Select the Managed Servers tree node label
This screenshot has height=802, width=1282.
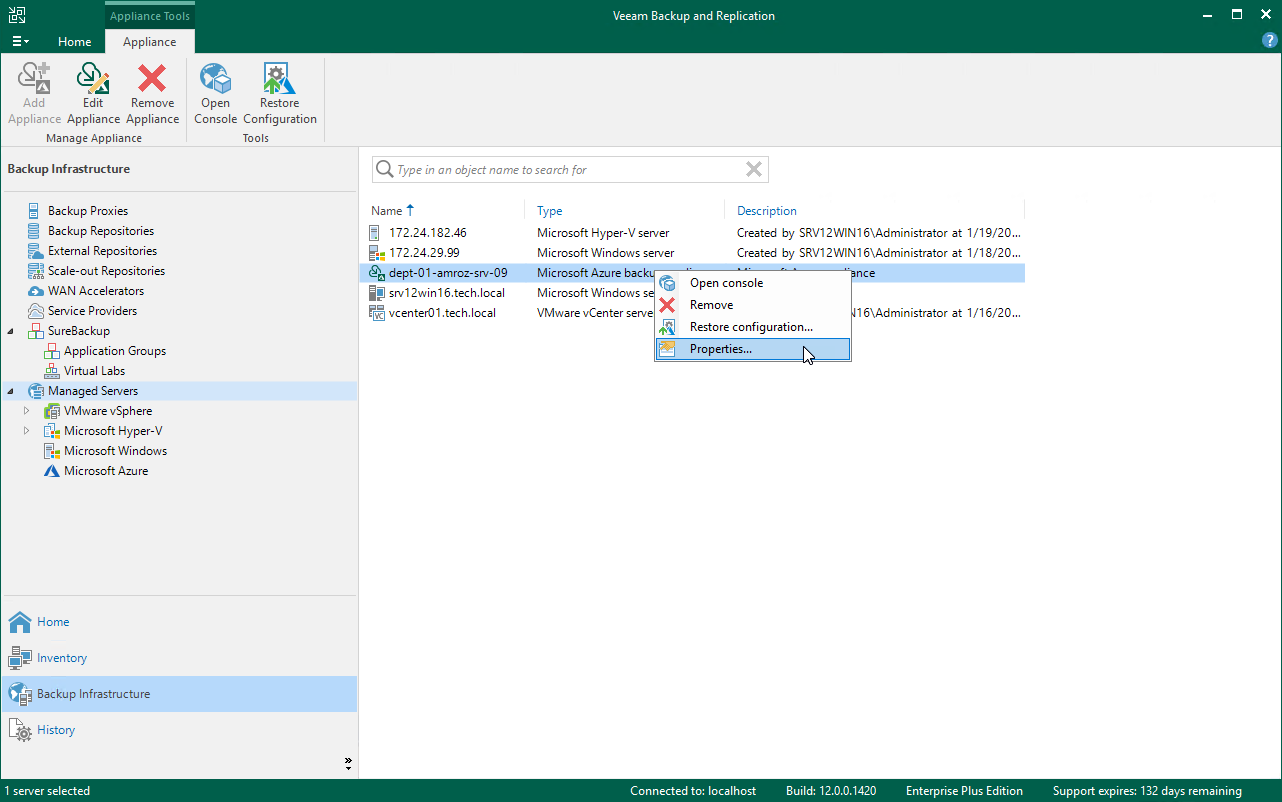(x=93, y=391)
